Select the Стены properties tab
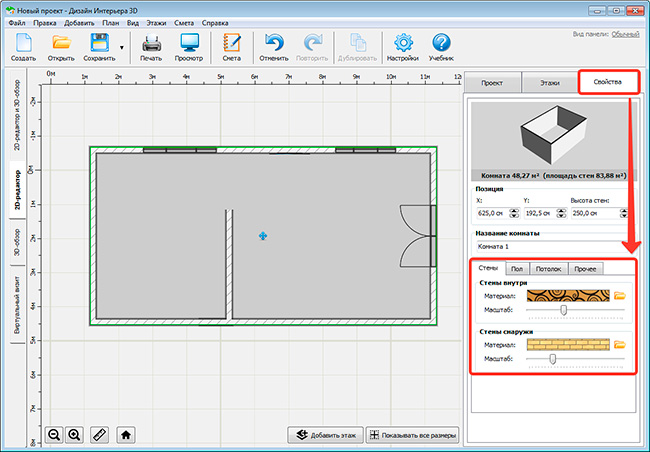The height and width of the screenshot is (452, 650). point(488,268)
